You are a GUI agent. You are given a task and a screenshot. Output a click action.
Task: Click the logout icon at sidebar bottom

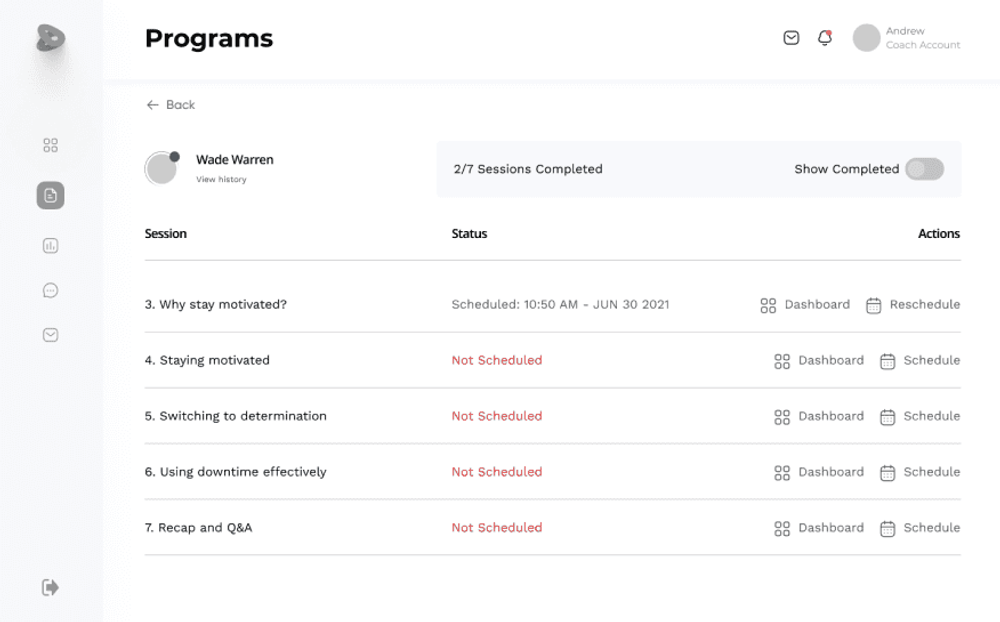pos(50,587)
